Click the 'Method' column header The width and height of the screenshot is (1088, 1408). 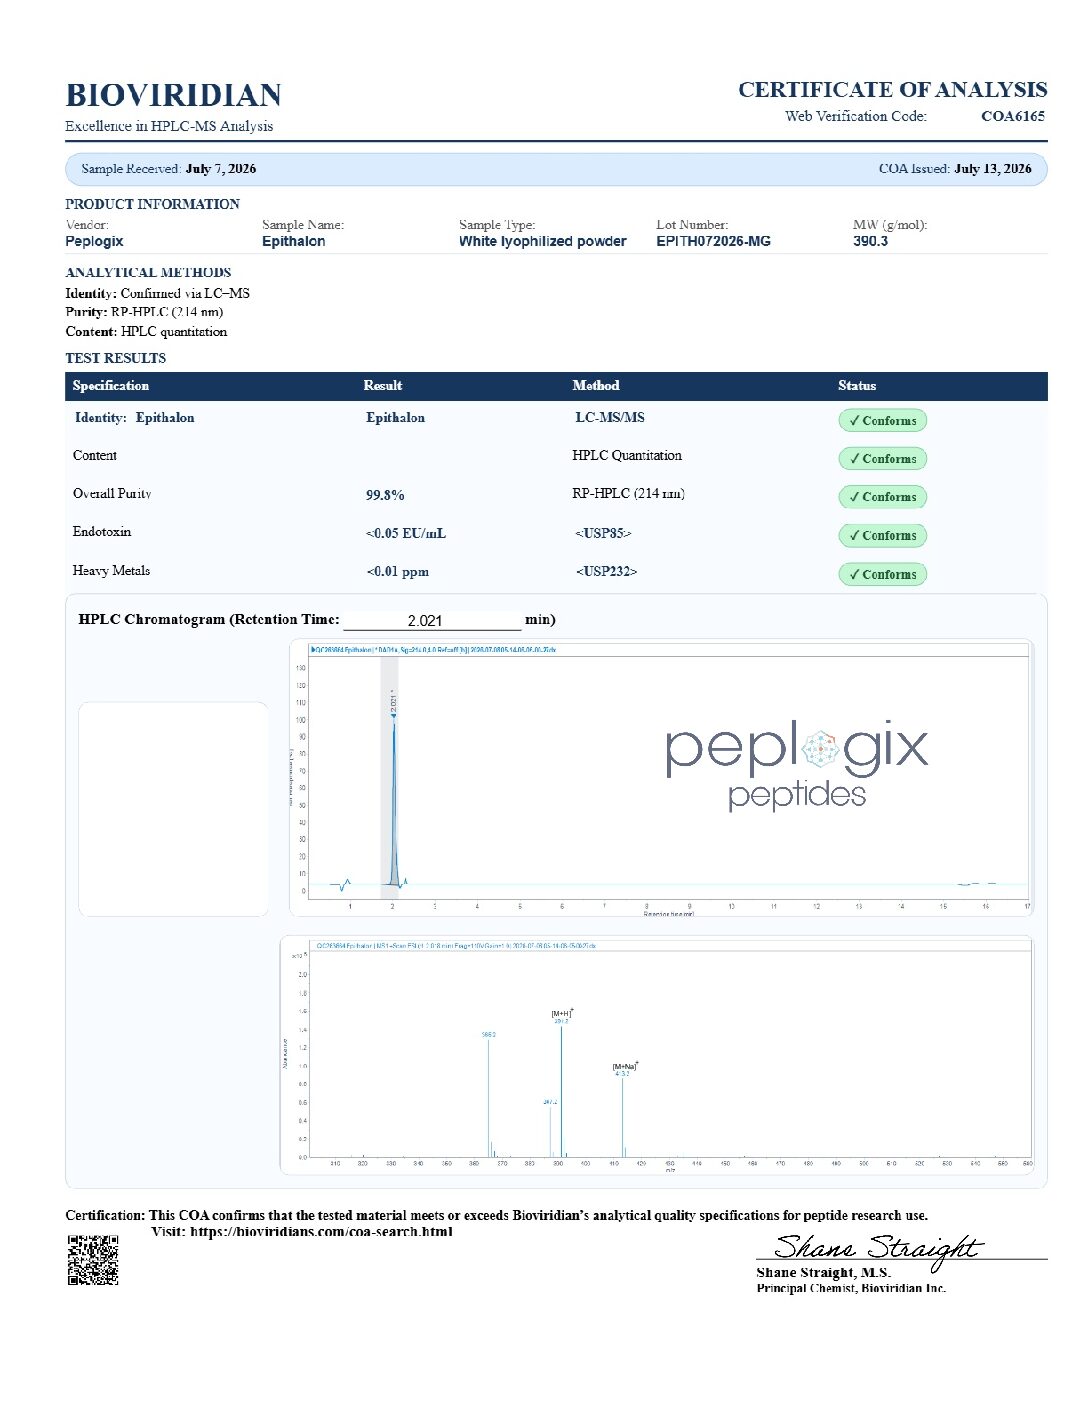tap(596, 386)
